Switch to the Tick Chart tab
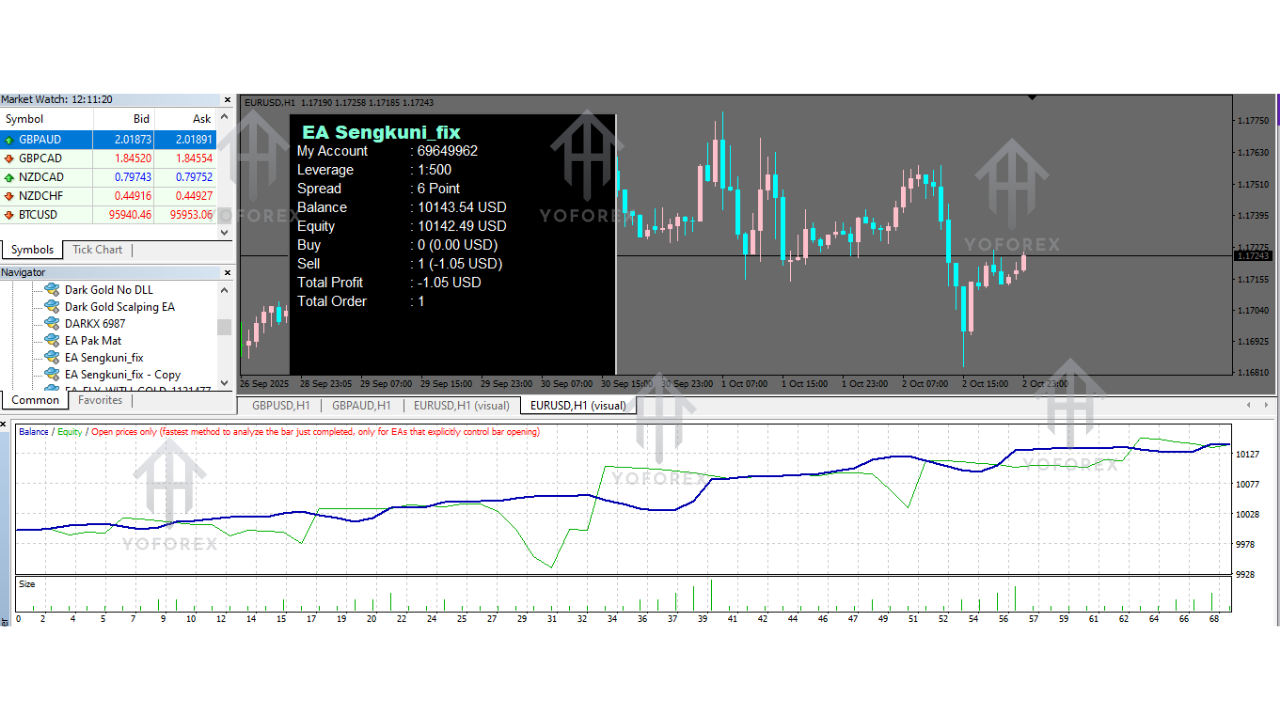The image size is (1280, 720). 97,250
